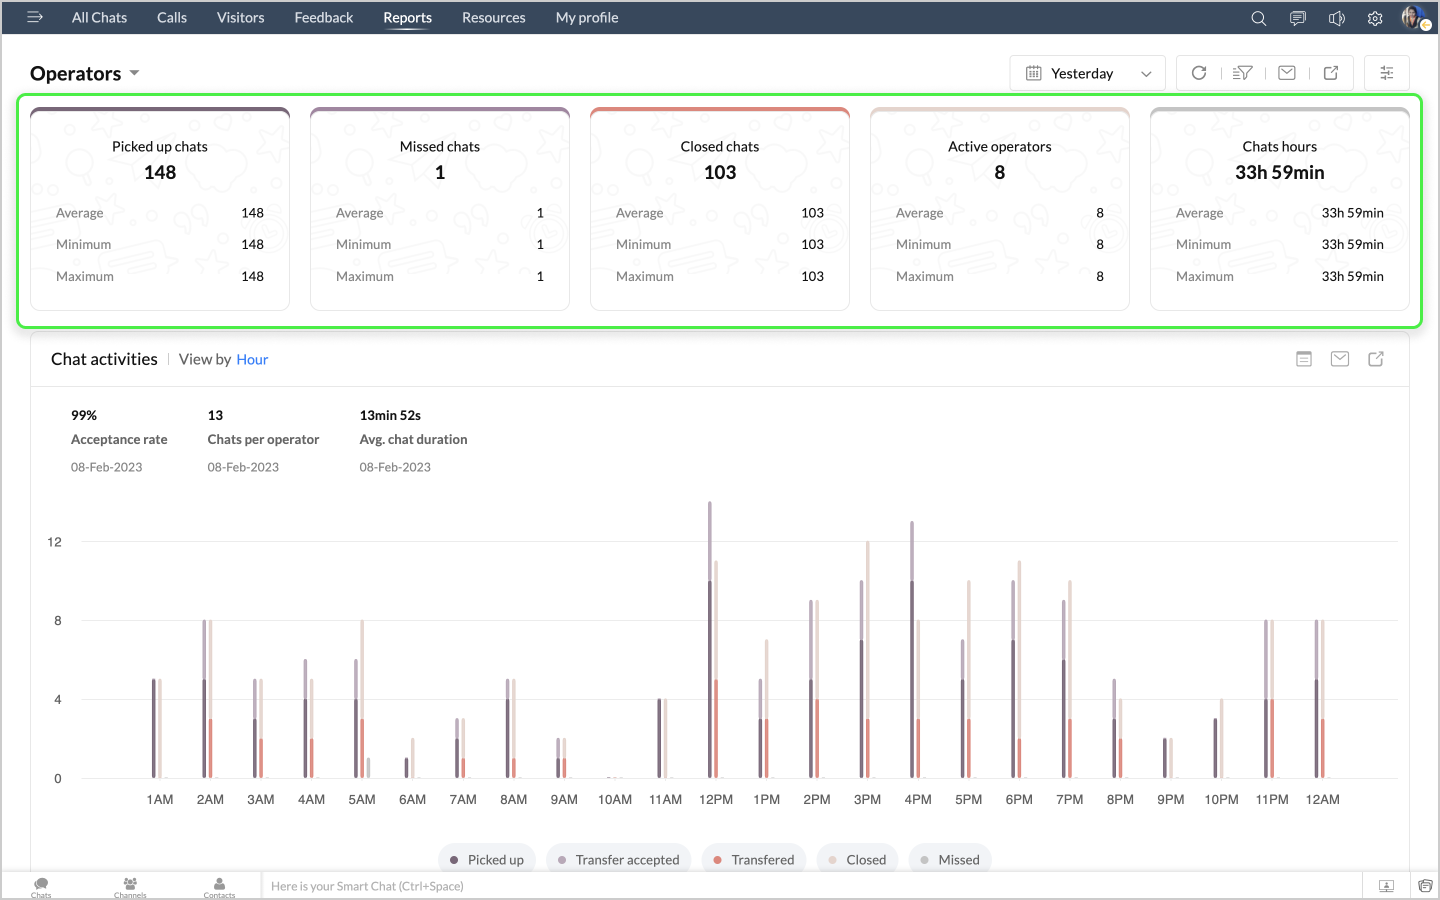
Task: Go to the Feedback tab
Action: tap(323, 18)
